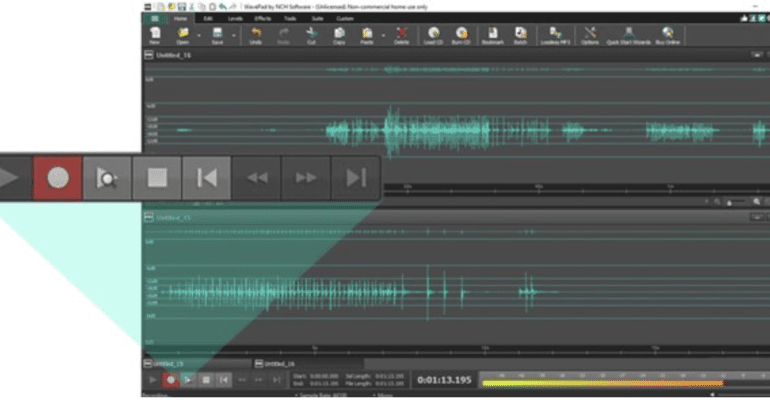Open the Custom ribbon tab
This screenshot has height=400, width=770.
point(345,19)
